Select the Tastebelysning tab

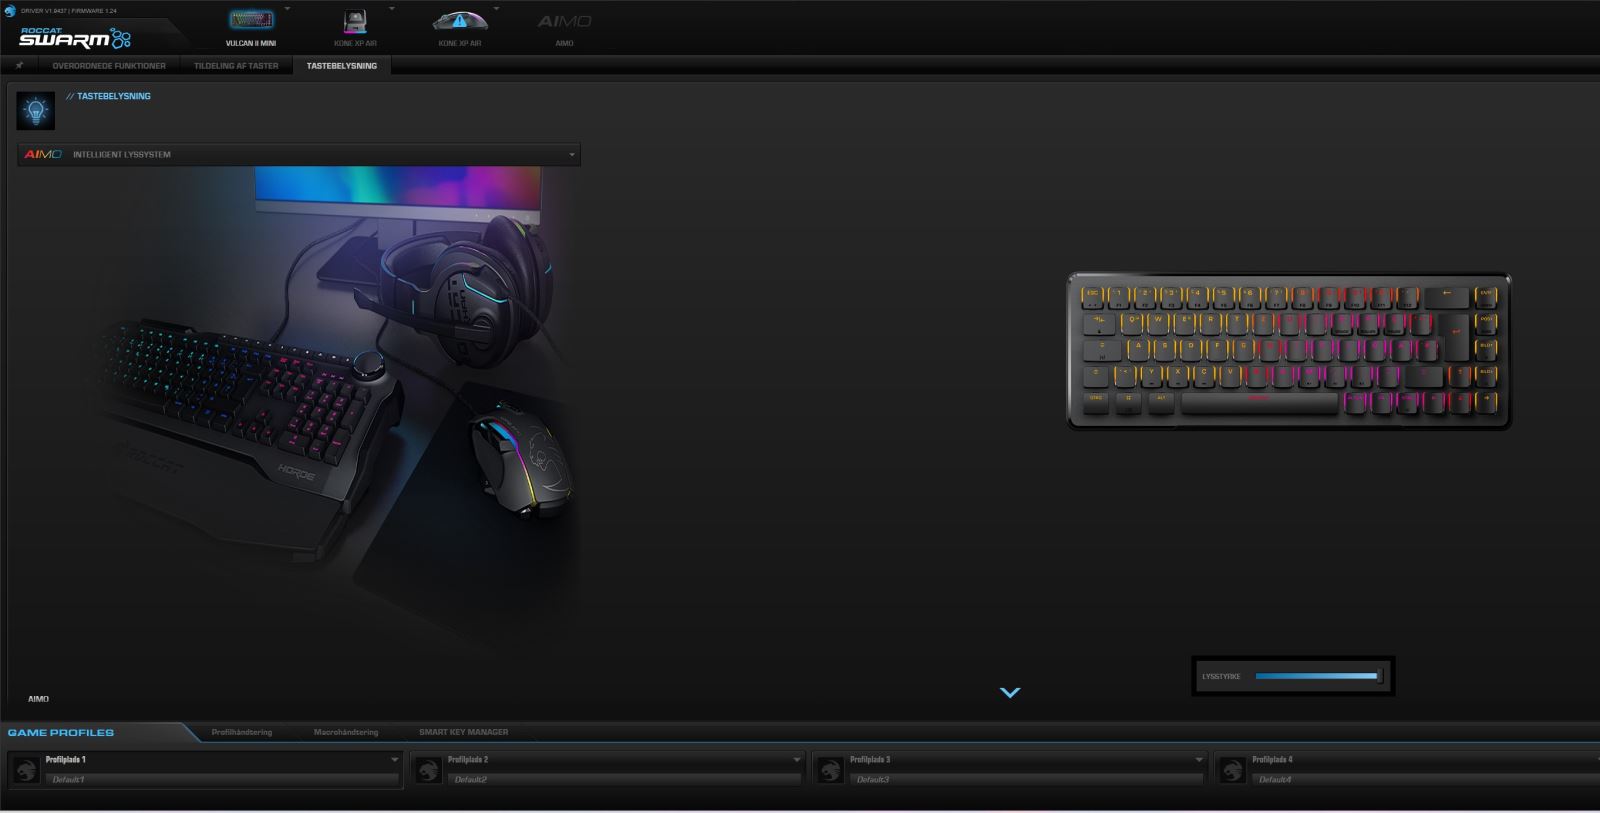342,66
